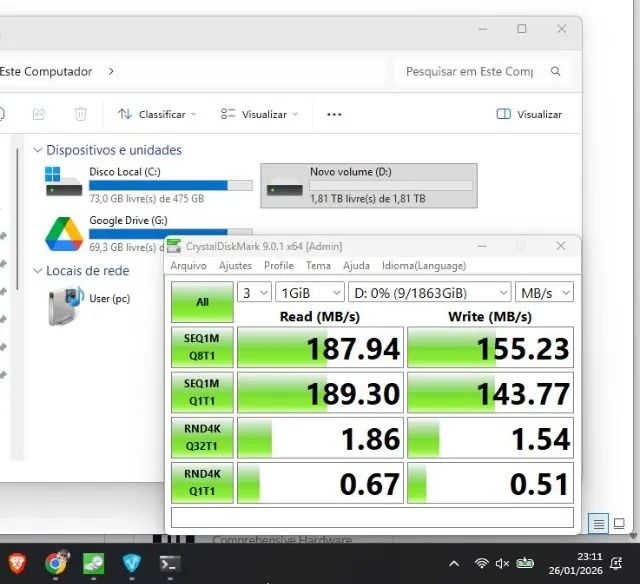
Task: Click the 1.86 random read result
Action: (320, 437)
